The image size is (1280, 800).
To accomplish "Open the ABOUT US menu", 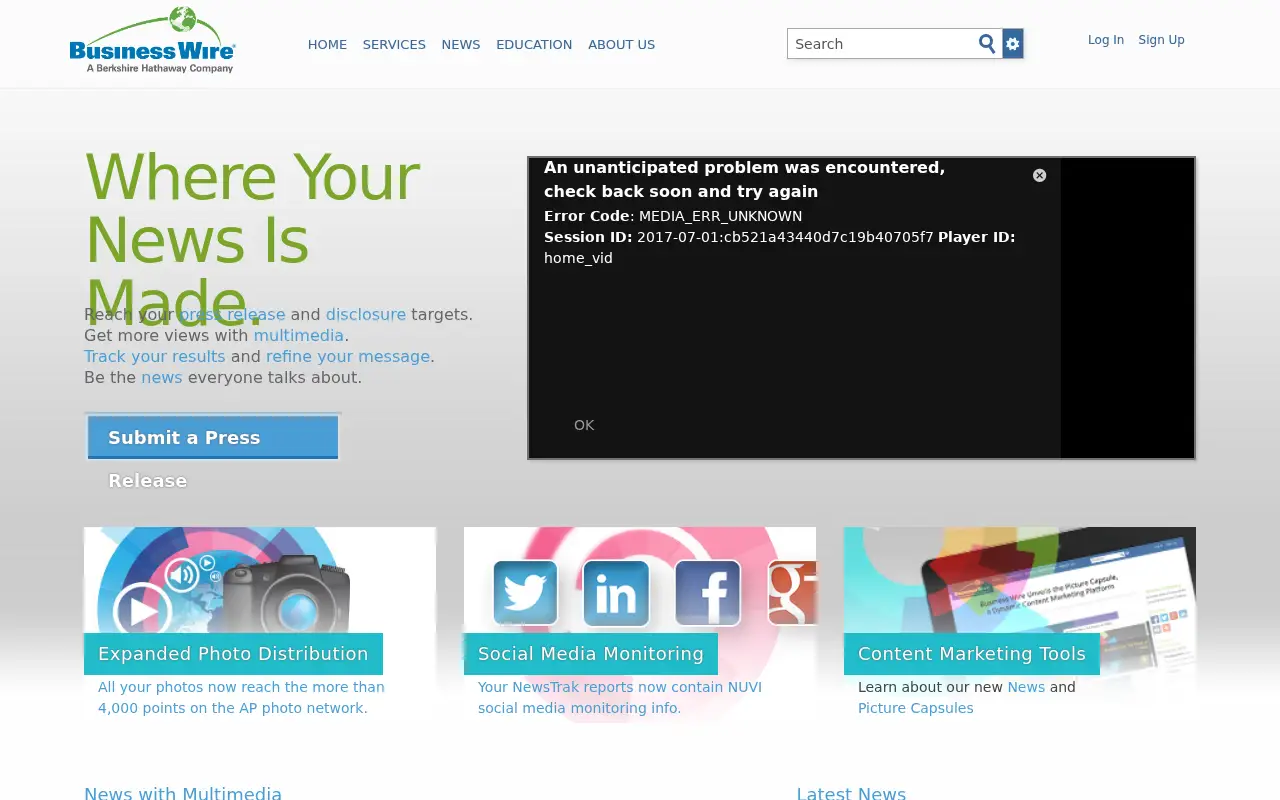I will click(x=622, y=45).
